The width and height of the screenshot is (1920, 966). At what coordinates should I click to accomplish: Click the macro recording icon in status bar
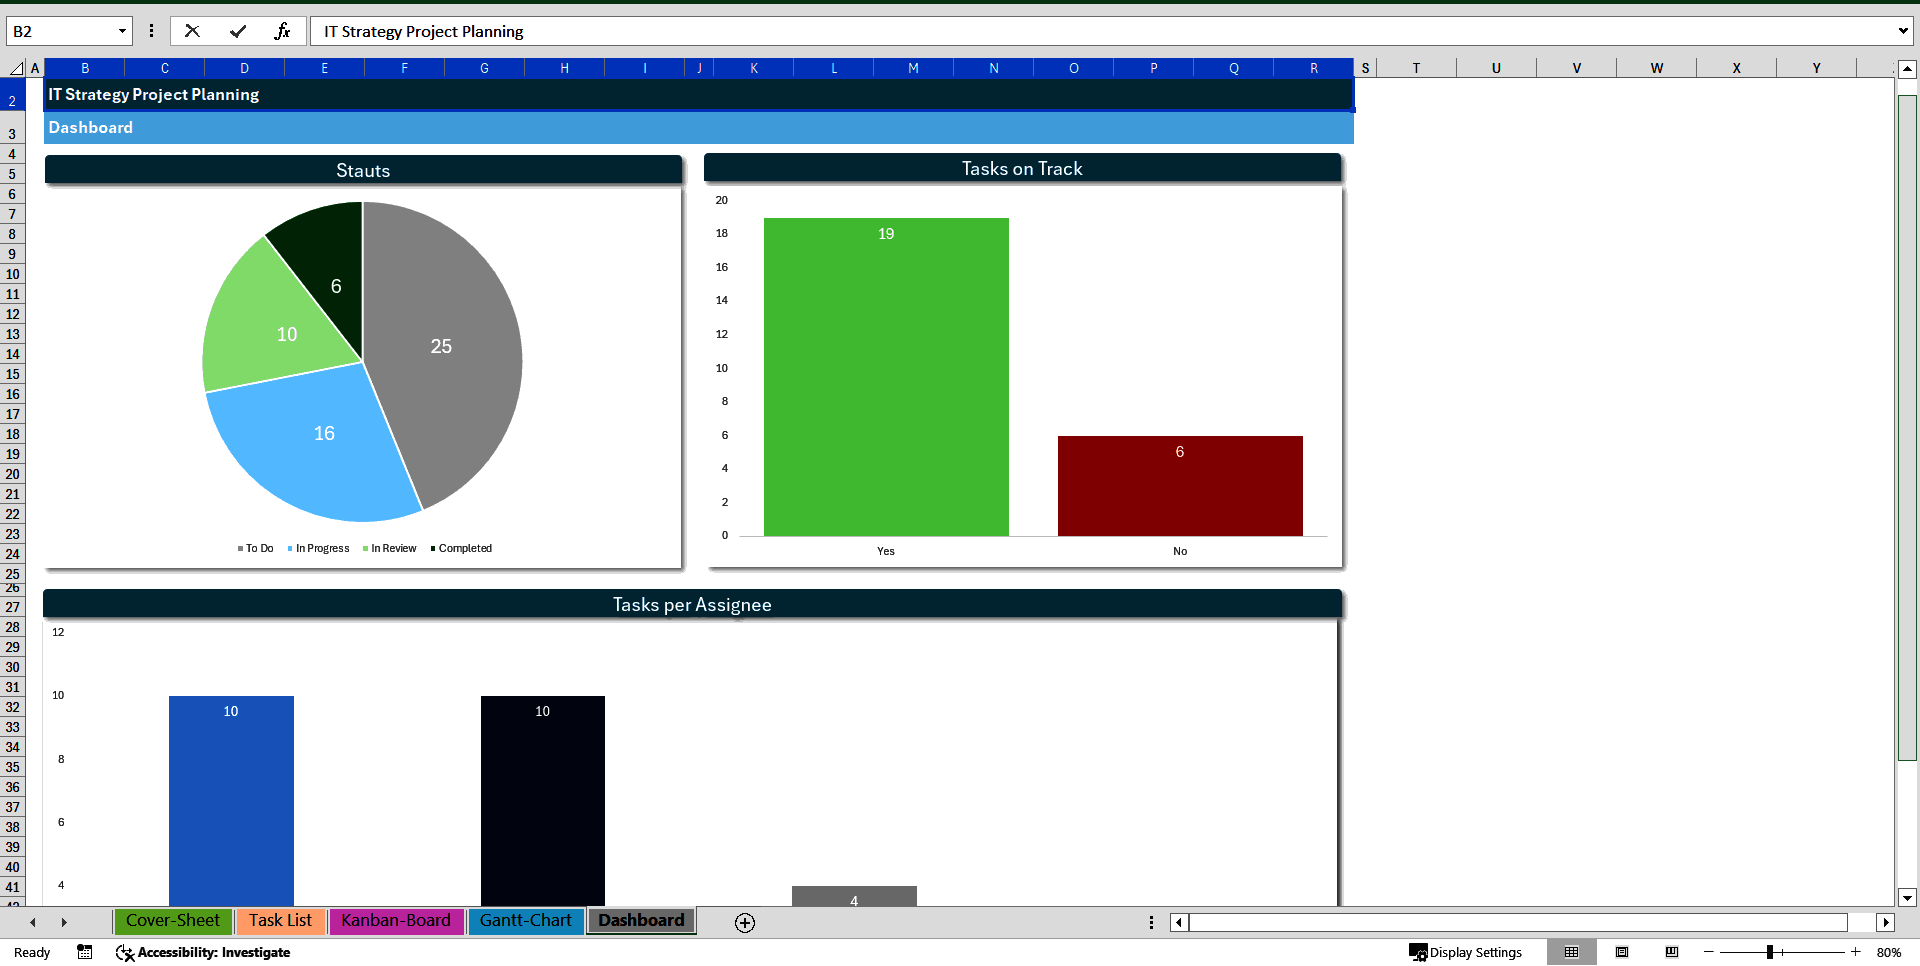pyautogui.click(x=84, y=952)
